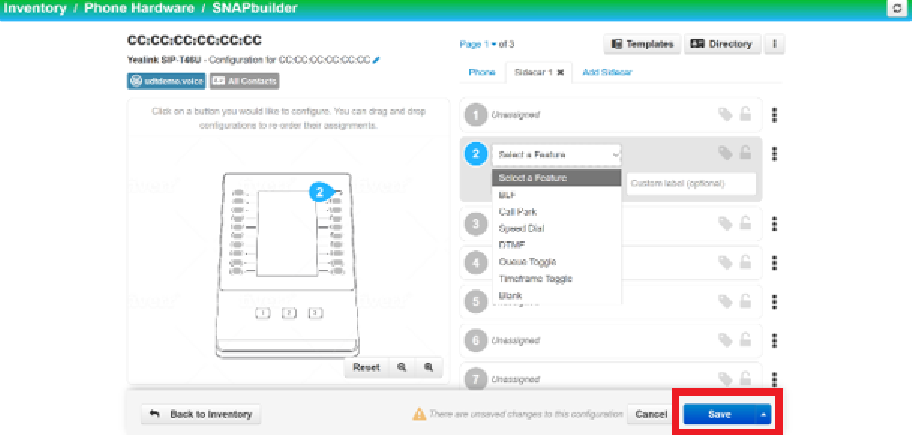Click the blue 2 marker on the sidecar image
This screenshot has height=435, width=912.
[320, 191]
